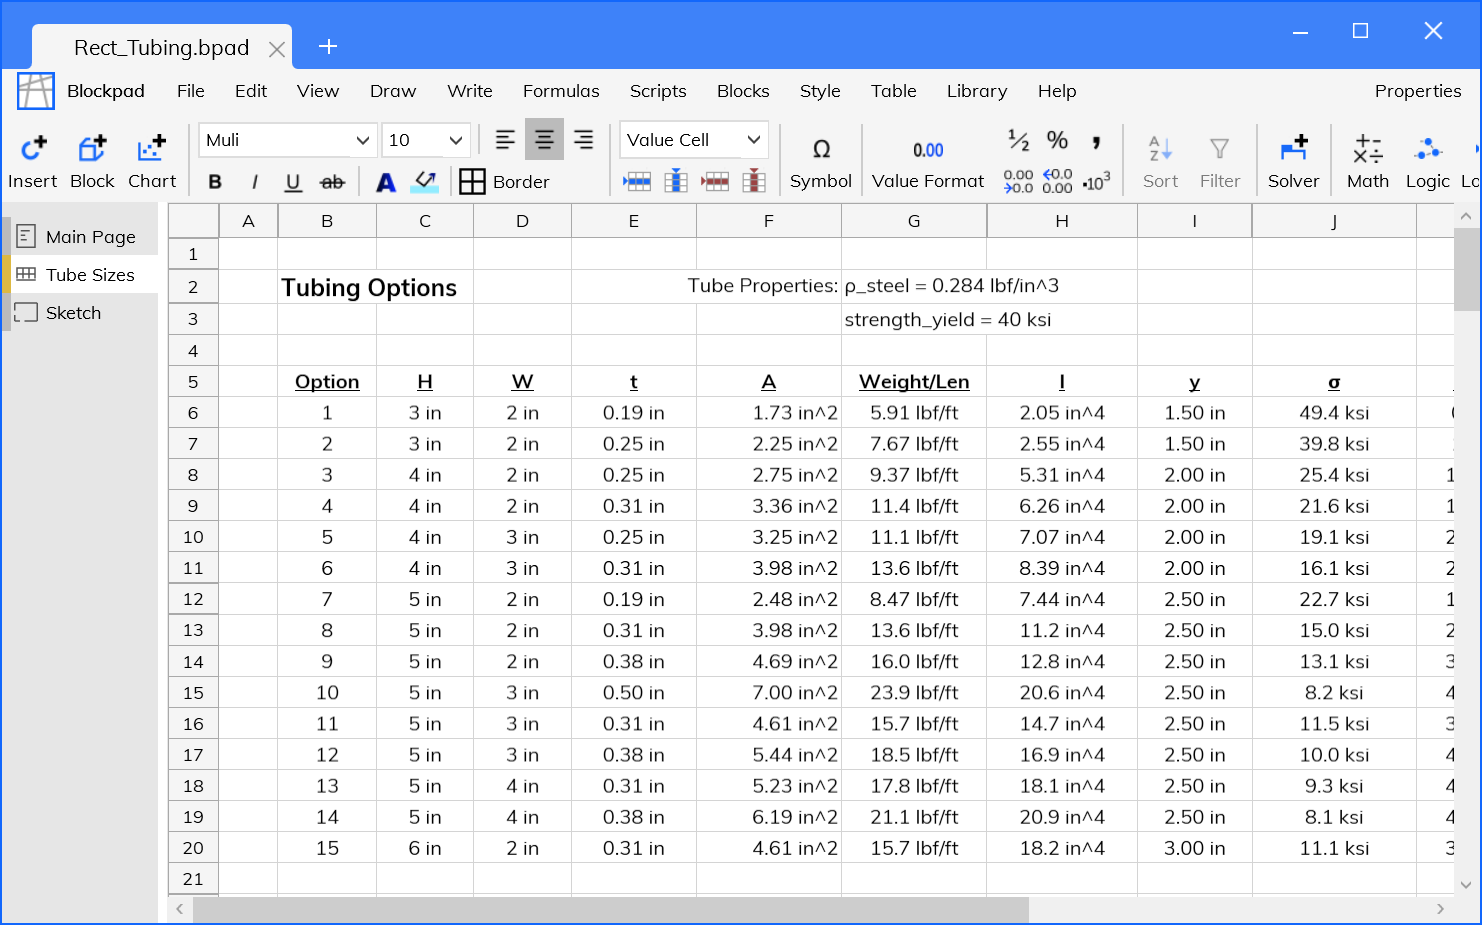Open the Muli font dropdown
1482x925 pixels.
tap(288, 140)
